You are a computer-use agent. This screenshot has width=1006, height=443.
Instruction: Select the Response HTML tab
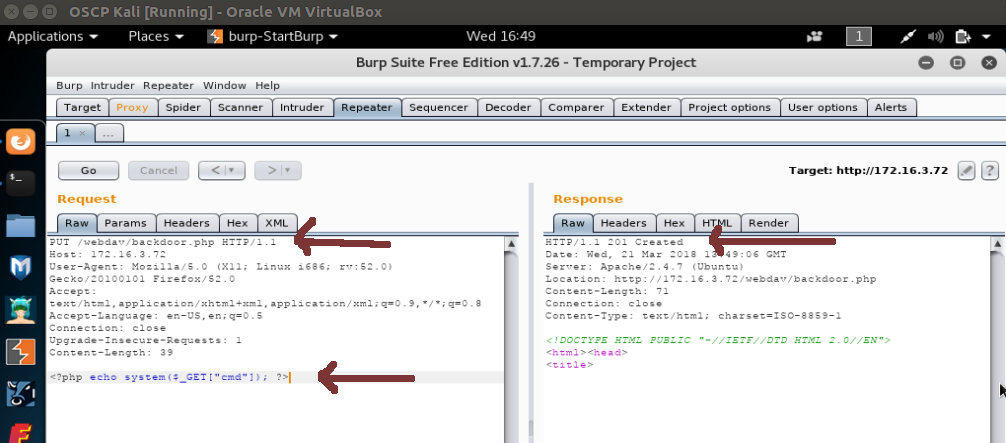click(x=717, y=223)
